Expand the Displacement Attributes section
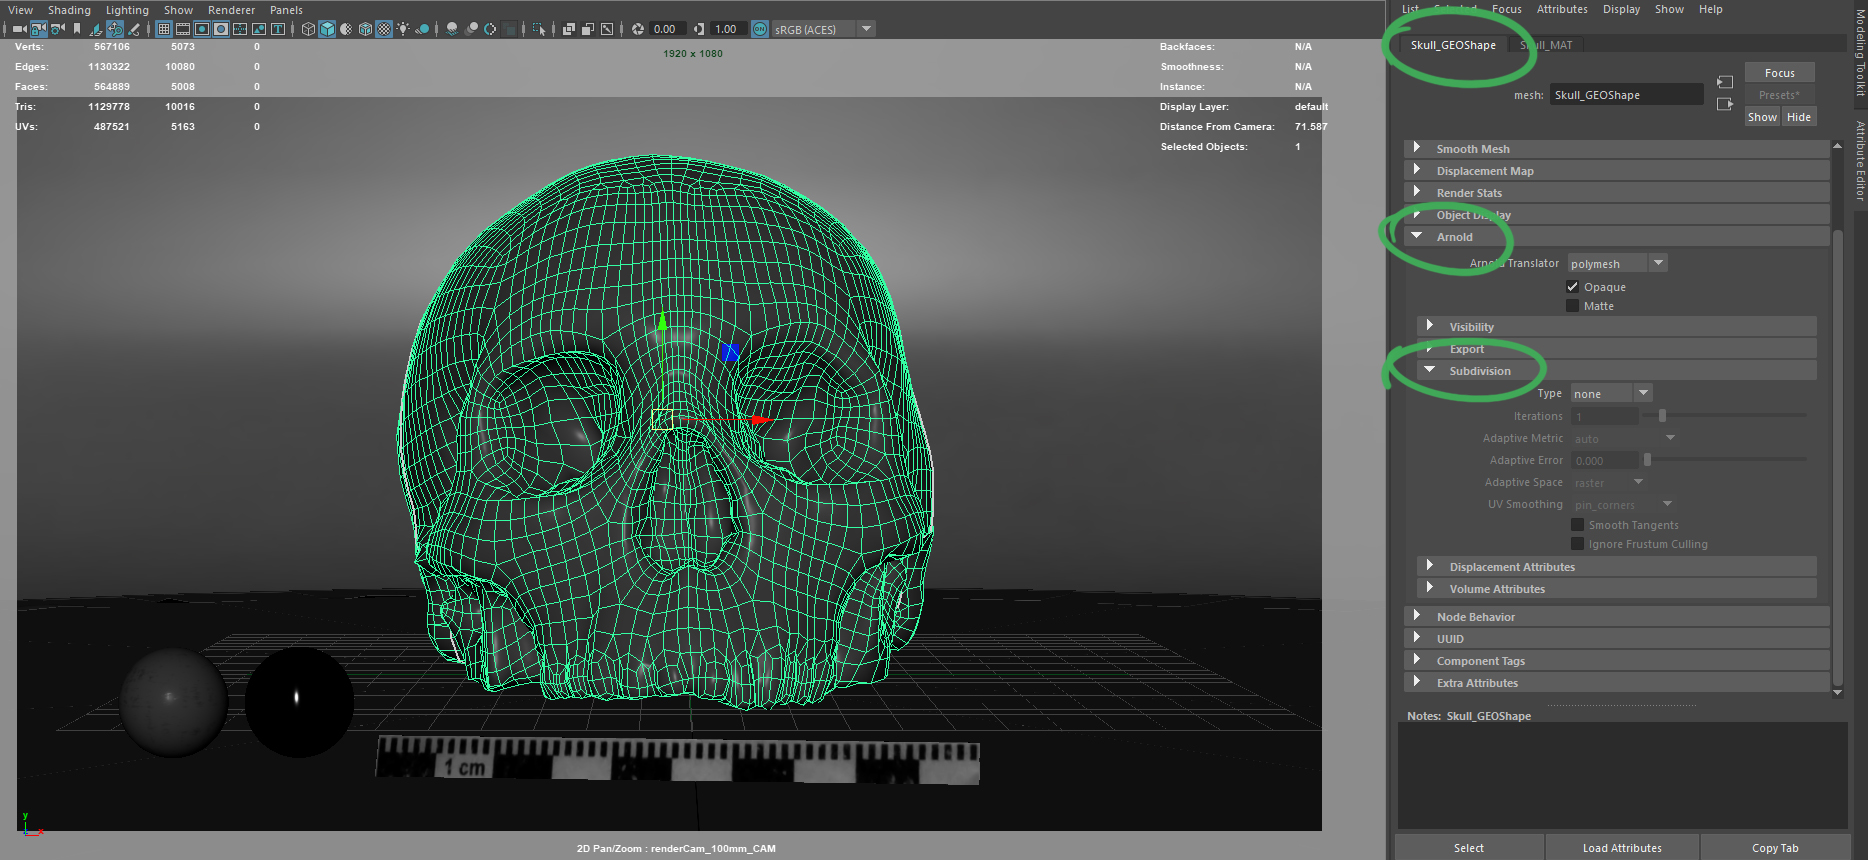This screenshot has height=860, width=1868. 1511,567
